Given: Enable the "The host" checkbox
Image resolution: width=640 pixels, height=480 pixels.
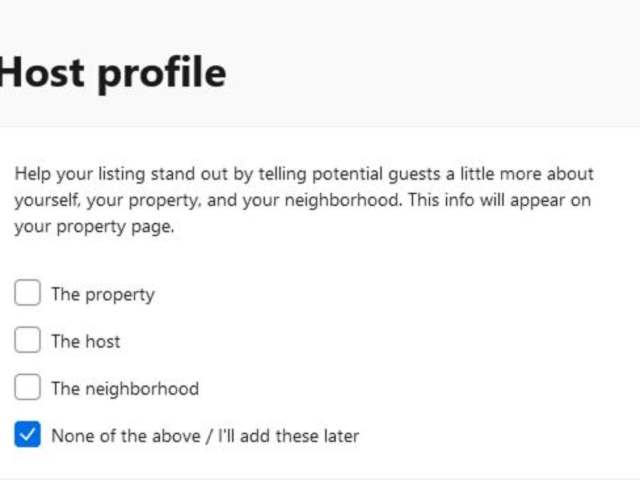Looking at the screenshot, I should [27, 341].
